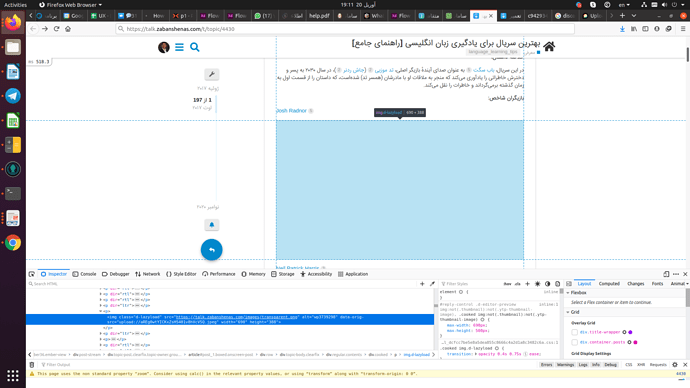Open Telegram from the Ubuntu dock
This screenshot has width=690, height=388.
[x=13, y=96]
